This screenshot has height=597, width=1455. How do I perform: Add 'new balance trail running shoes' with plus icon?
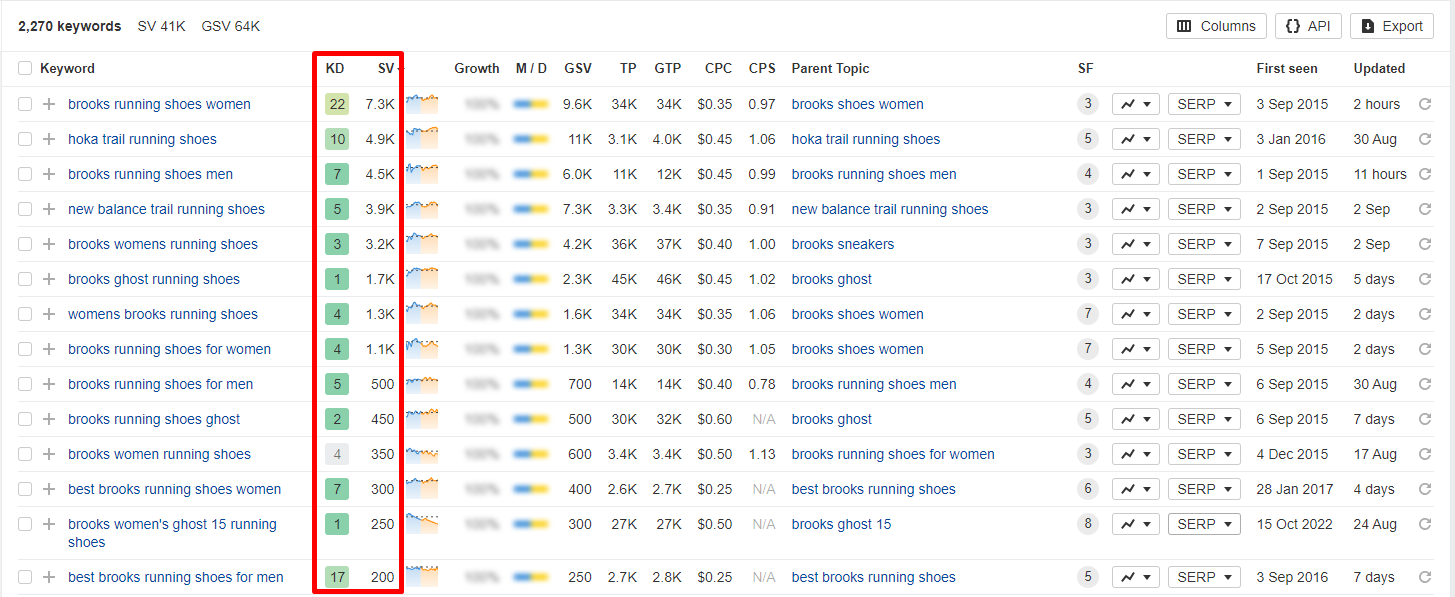point(49,209)
